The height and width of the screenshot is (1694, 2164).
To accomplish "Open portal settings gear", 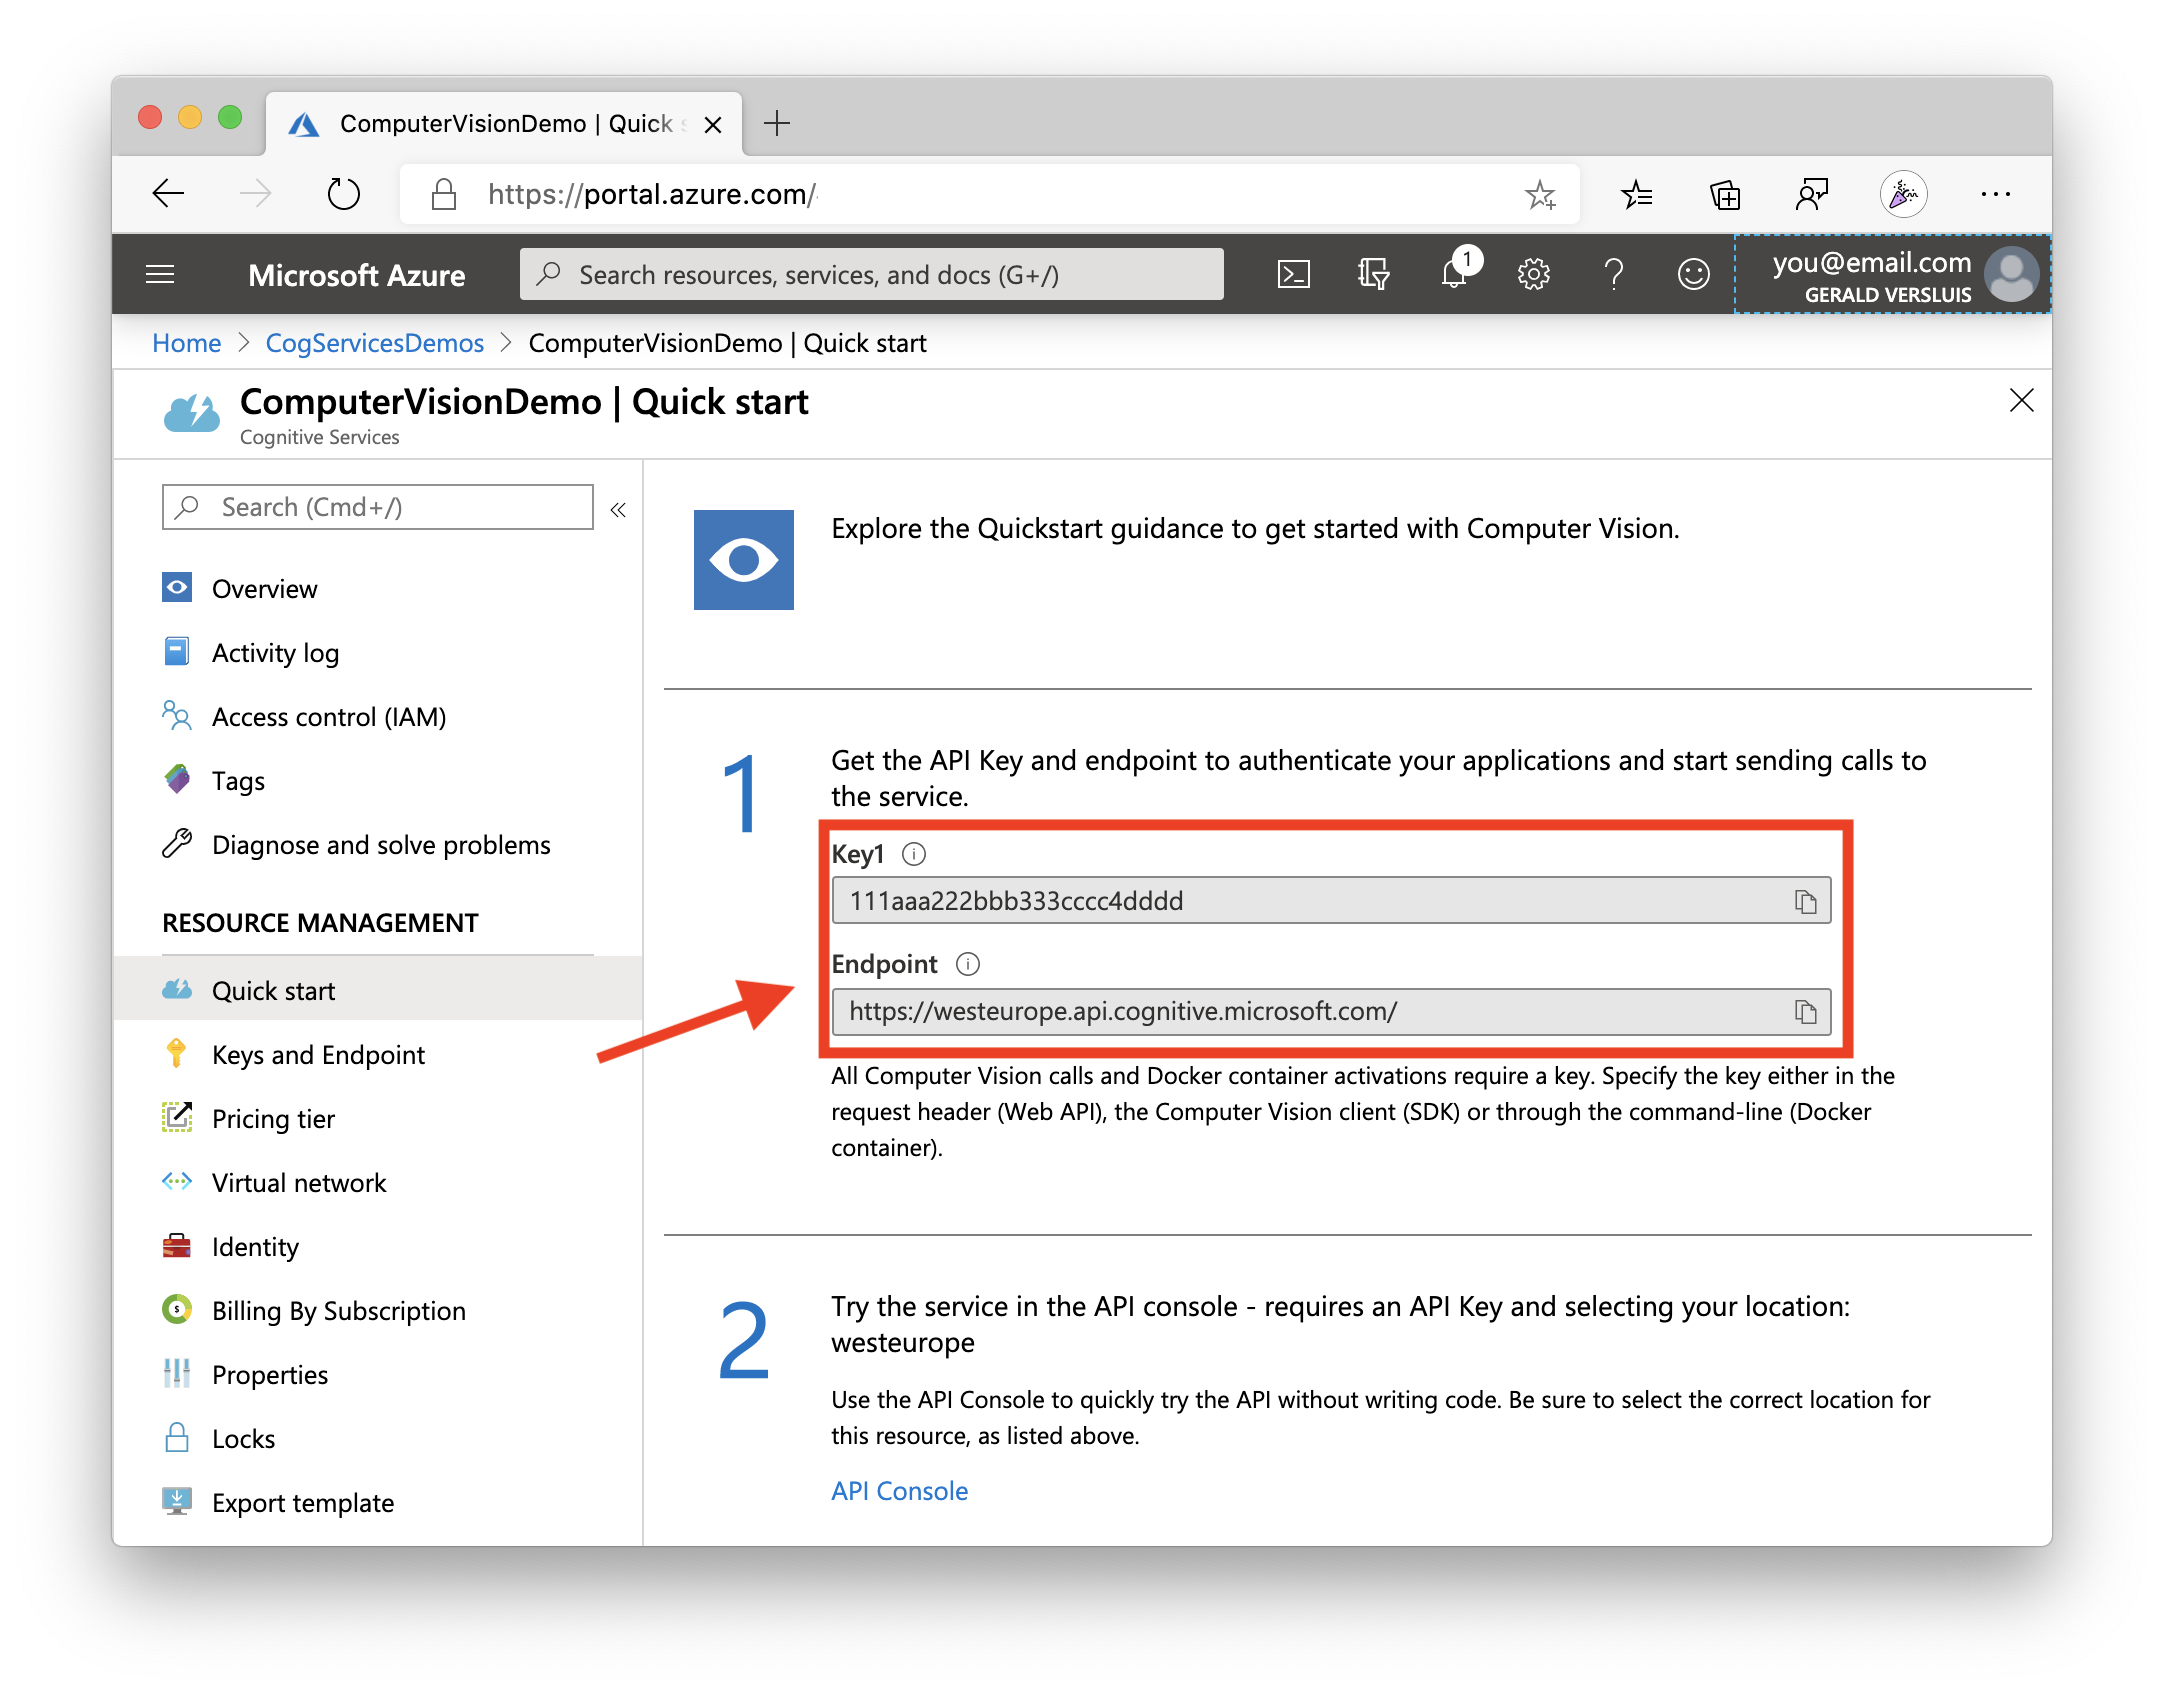I will pyautogui.click(x=1533, y=274).
